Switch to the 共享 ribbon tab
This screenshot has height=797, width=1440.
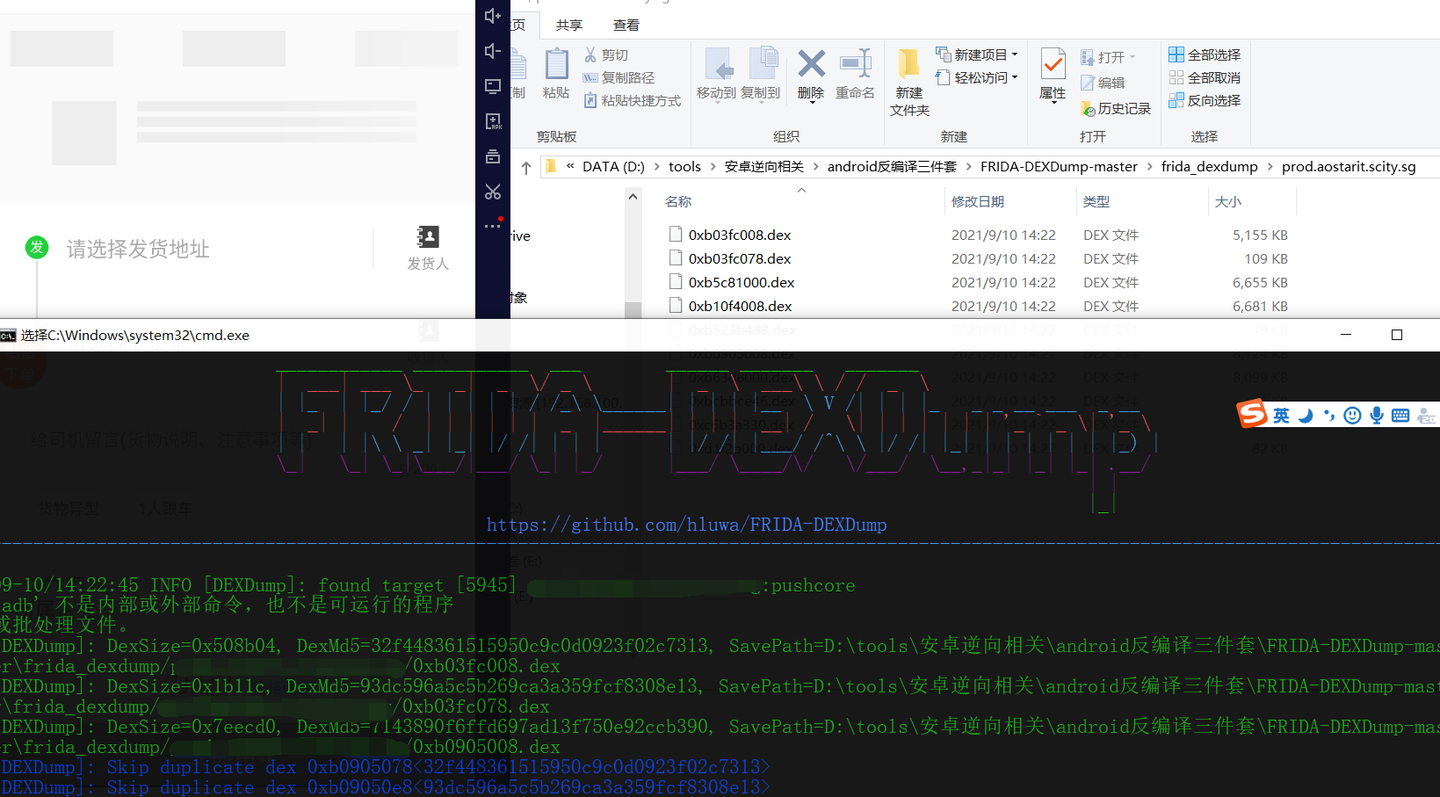pos(567,25)
